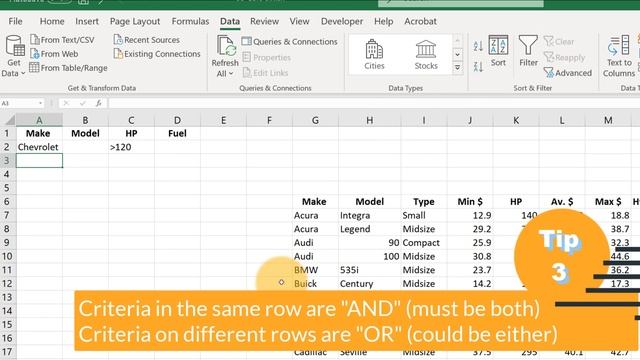Select row 2 header
This screenshot has width=640, height=360.
[x=7, y=147]
